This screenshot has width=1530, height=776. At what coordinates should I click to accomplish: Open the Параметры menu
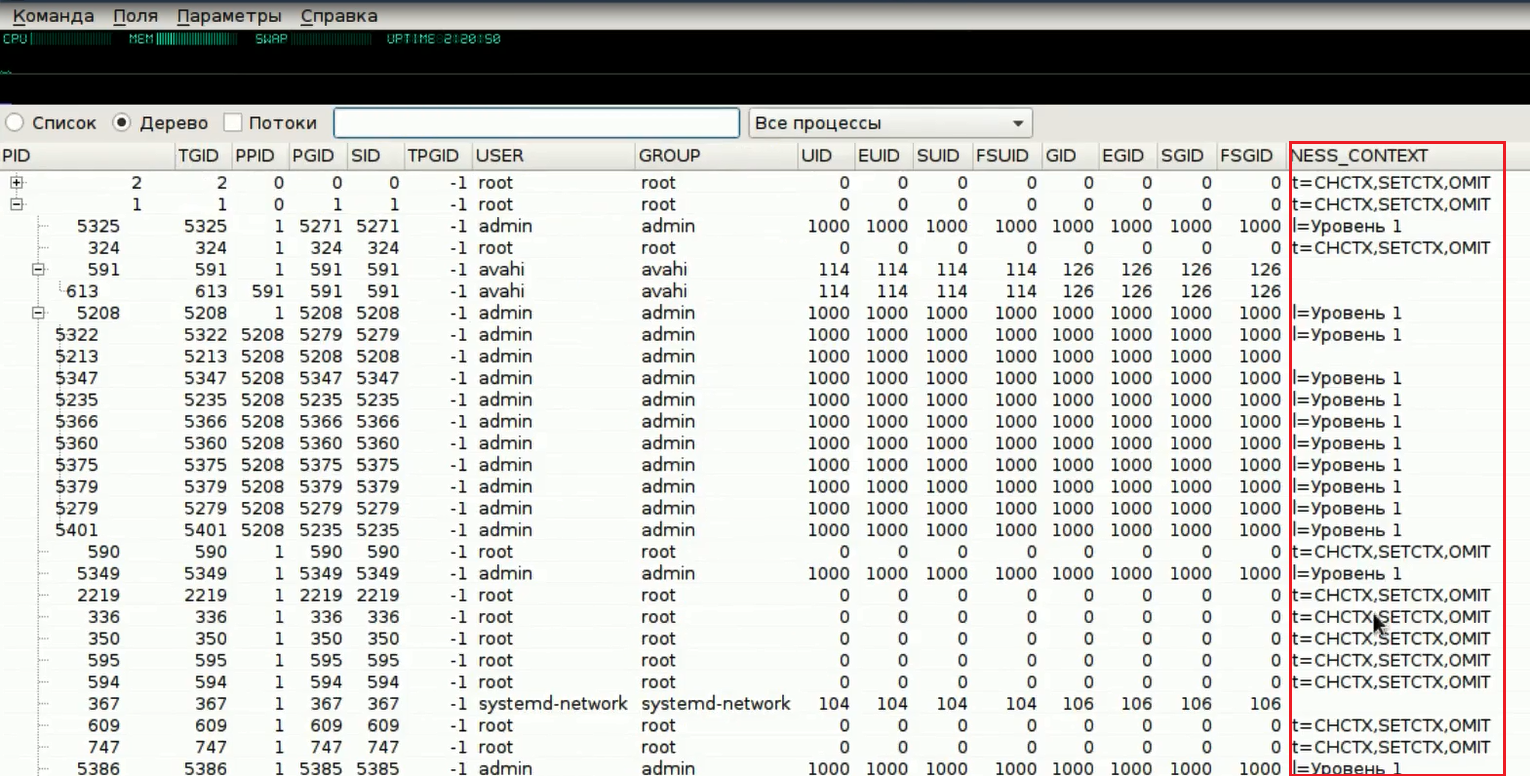coord(229,16)
